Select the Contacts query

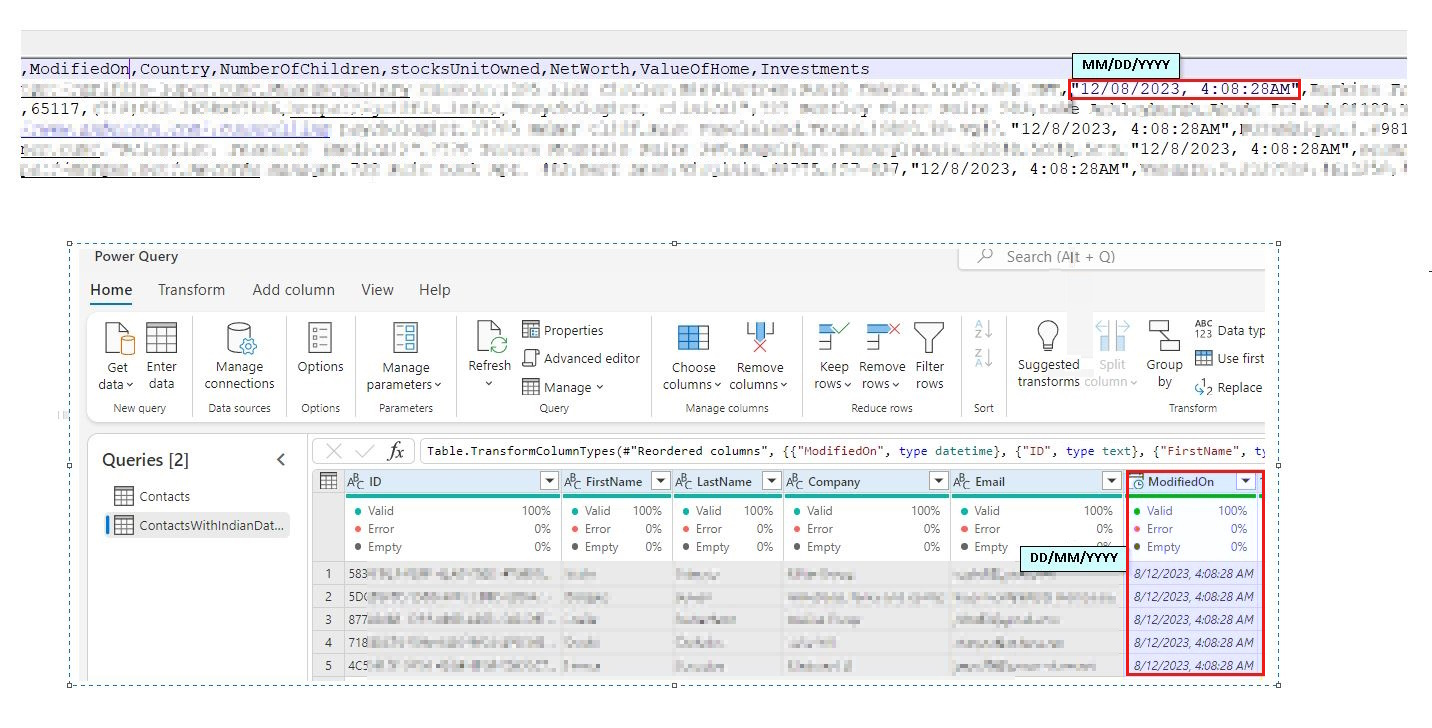[164, 496]
